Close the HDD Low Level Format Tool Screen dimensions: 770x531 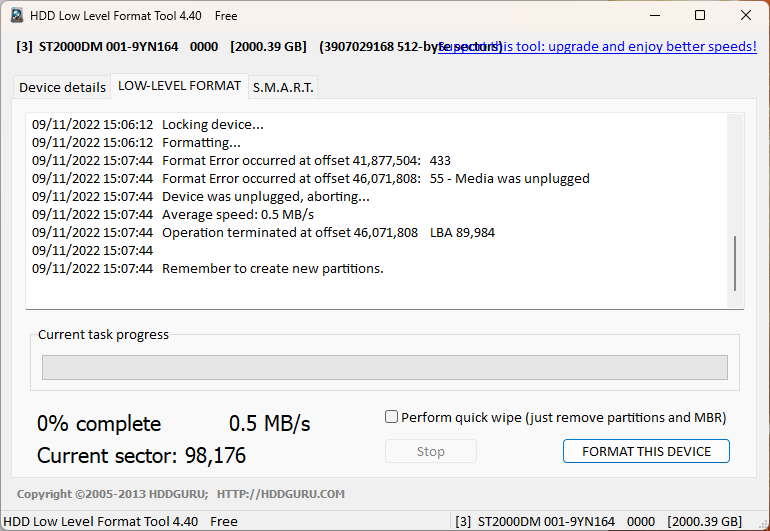(745, 15)
